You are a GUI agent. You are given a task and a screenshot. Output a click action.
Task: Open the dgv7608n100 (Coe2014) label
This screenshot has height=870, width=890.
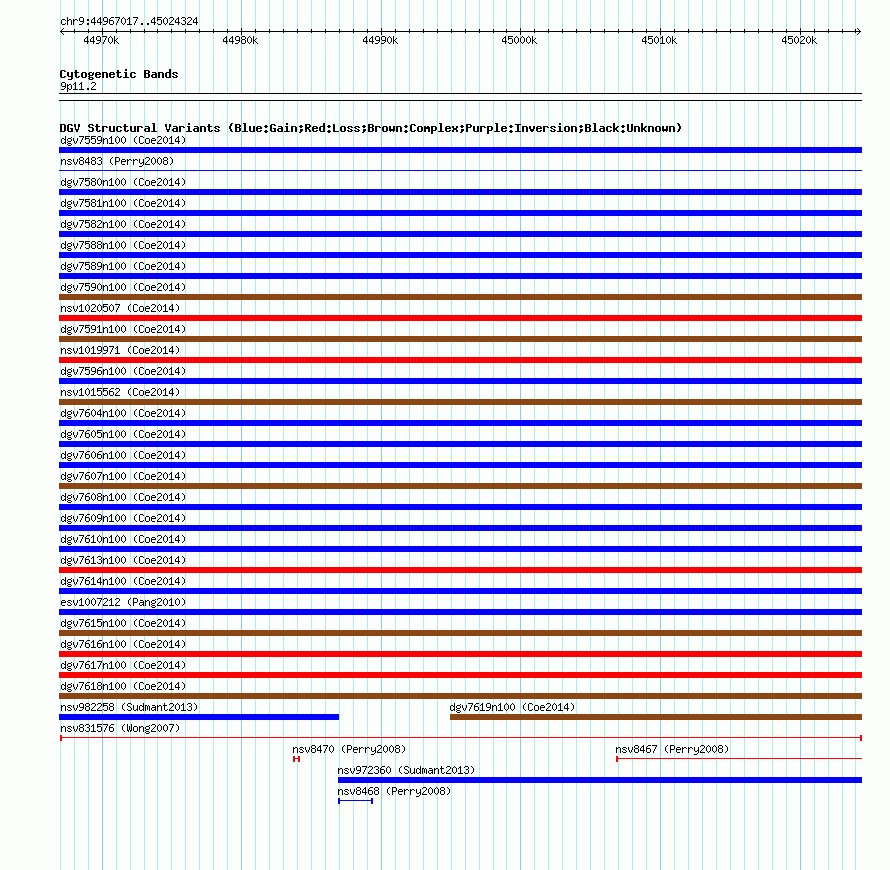pos(123,497)
